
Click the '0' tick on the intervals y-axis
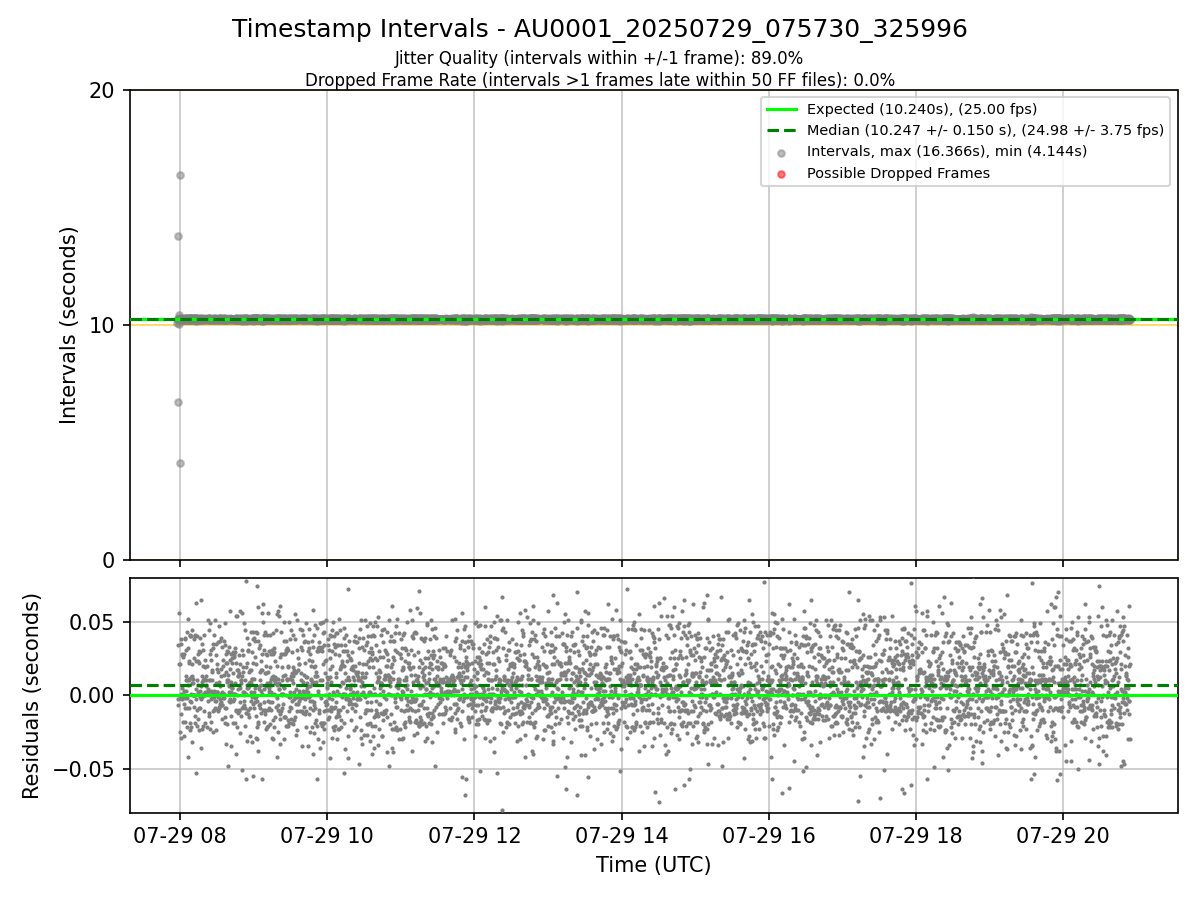[110, 560]
